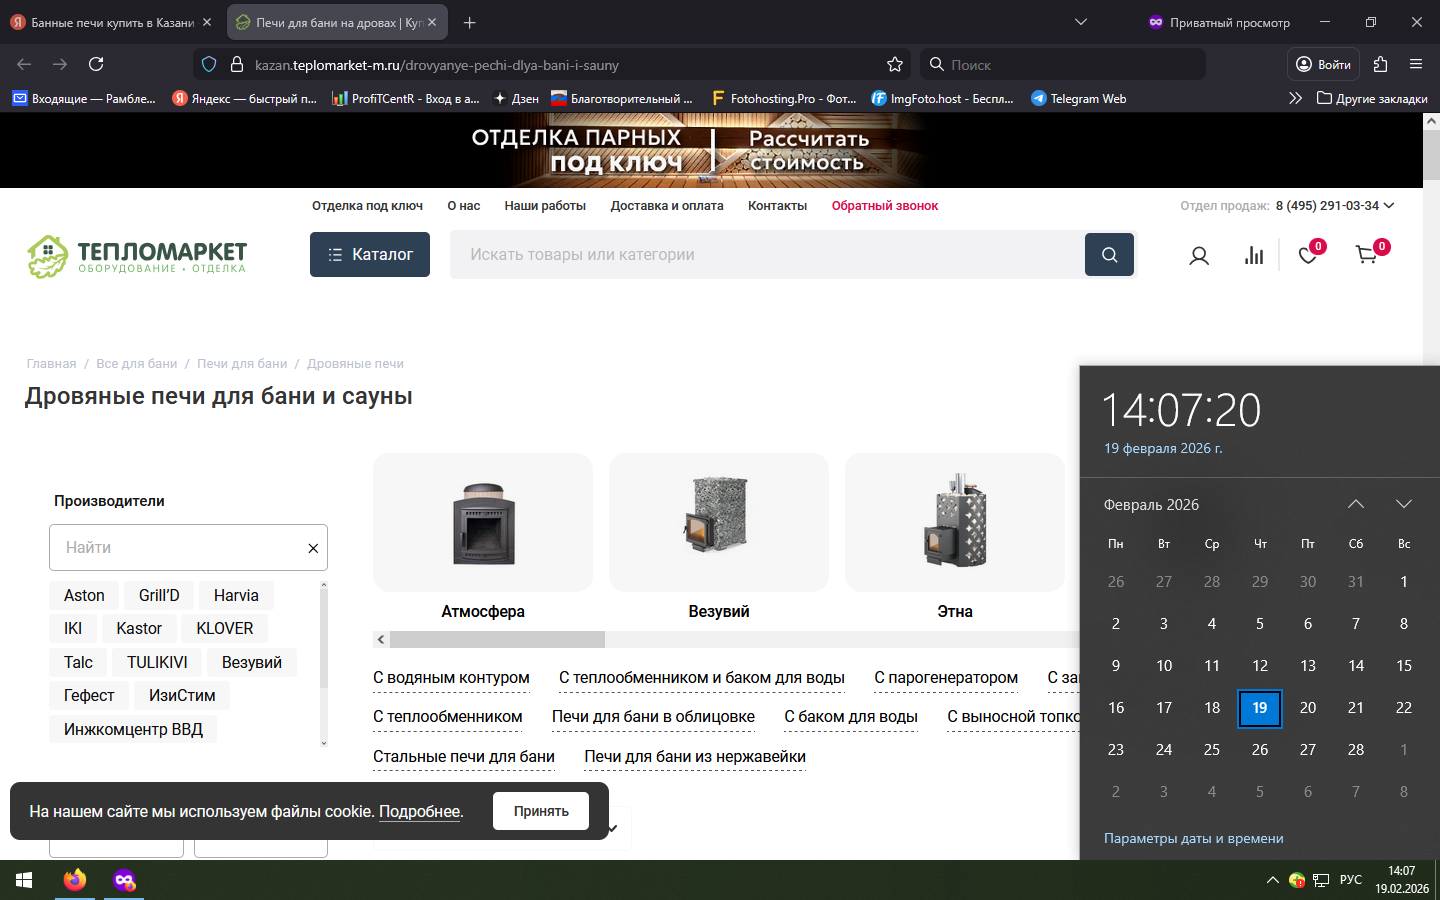Screen dimensions: 1440x900
Task: Expand the sales phone number dropdown
Action: point(1389,206)
